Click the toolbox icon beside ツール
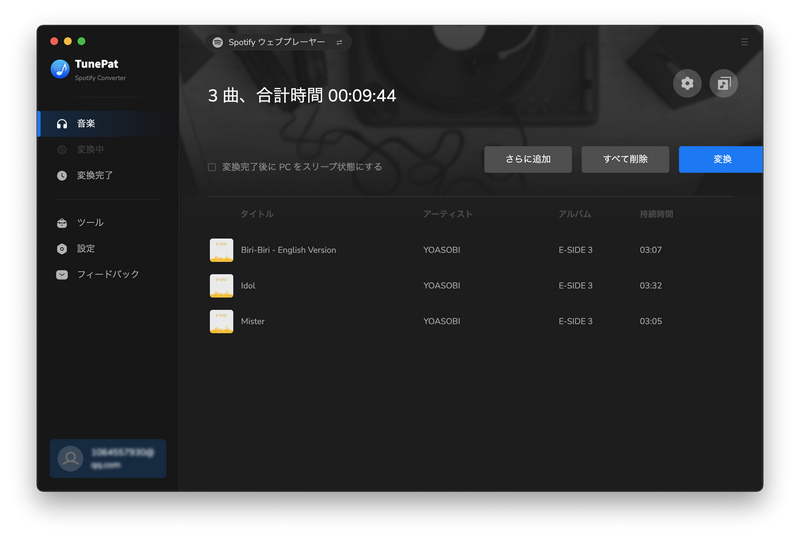 [x=62, y=223]
